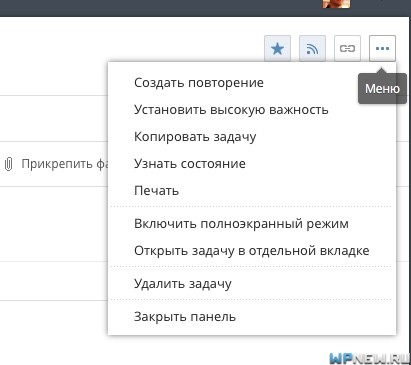Select Создать повторение menu item
The height and width of the screenshot is (365, 411).
point(199,83)
